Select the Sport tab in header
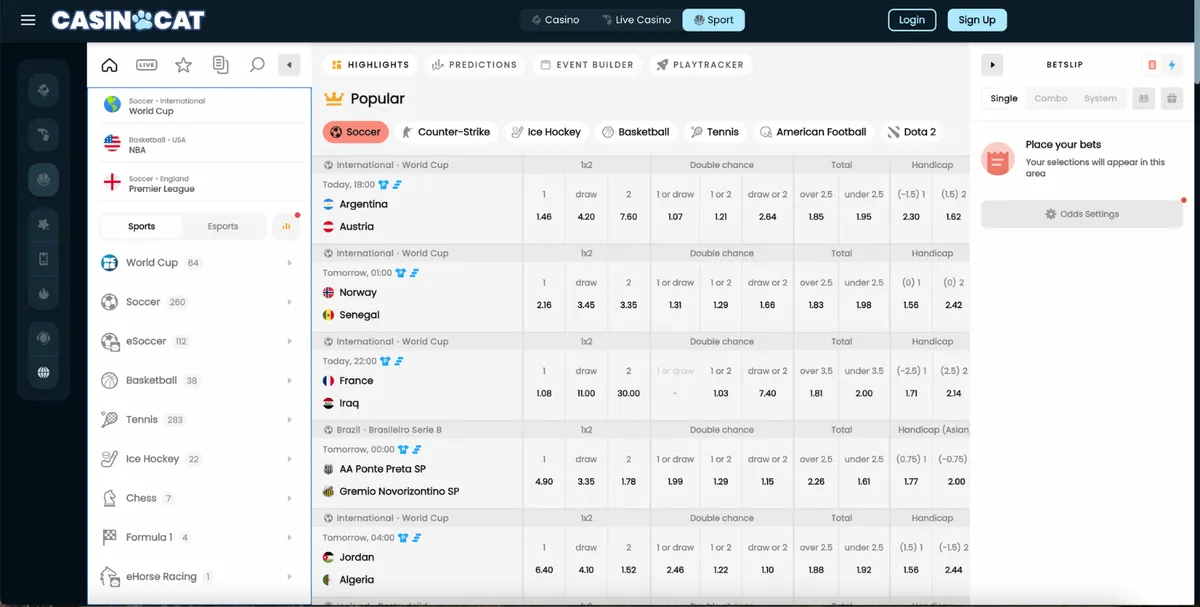1200x607 pixels. 713,20
